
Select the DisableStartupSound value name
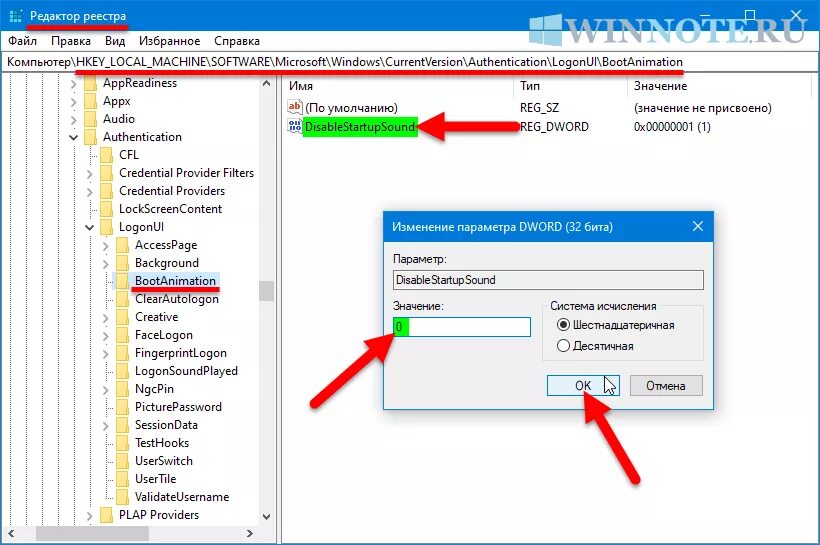pyautogui.click(x=360, y=127)
